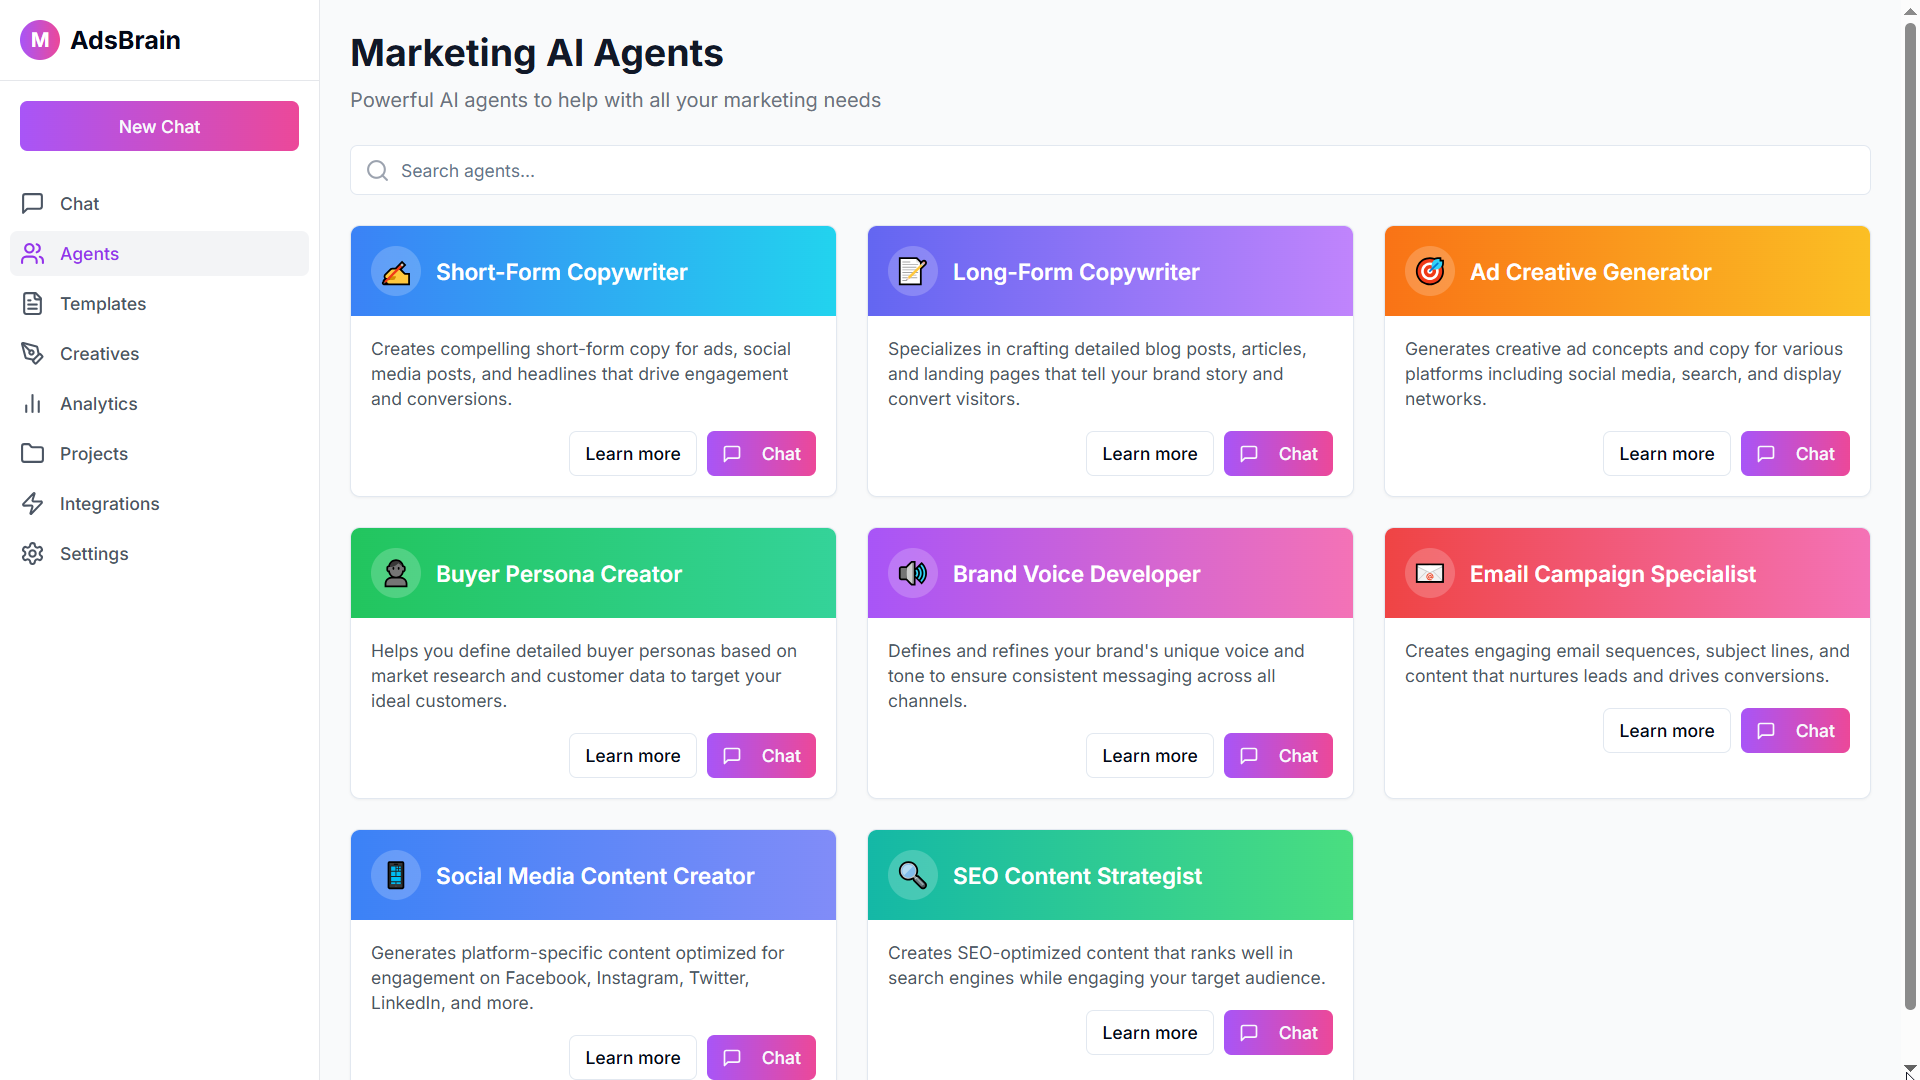Focus the Search agents input field

(1110, 171)
